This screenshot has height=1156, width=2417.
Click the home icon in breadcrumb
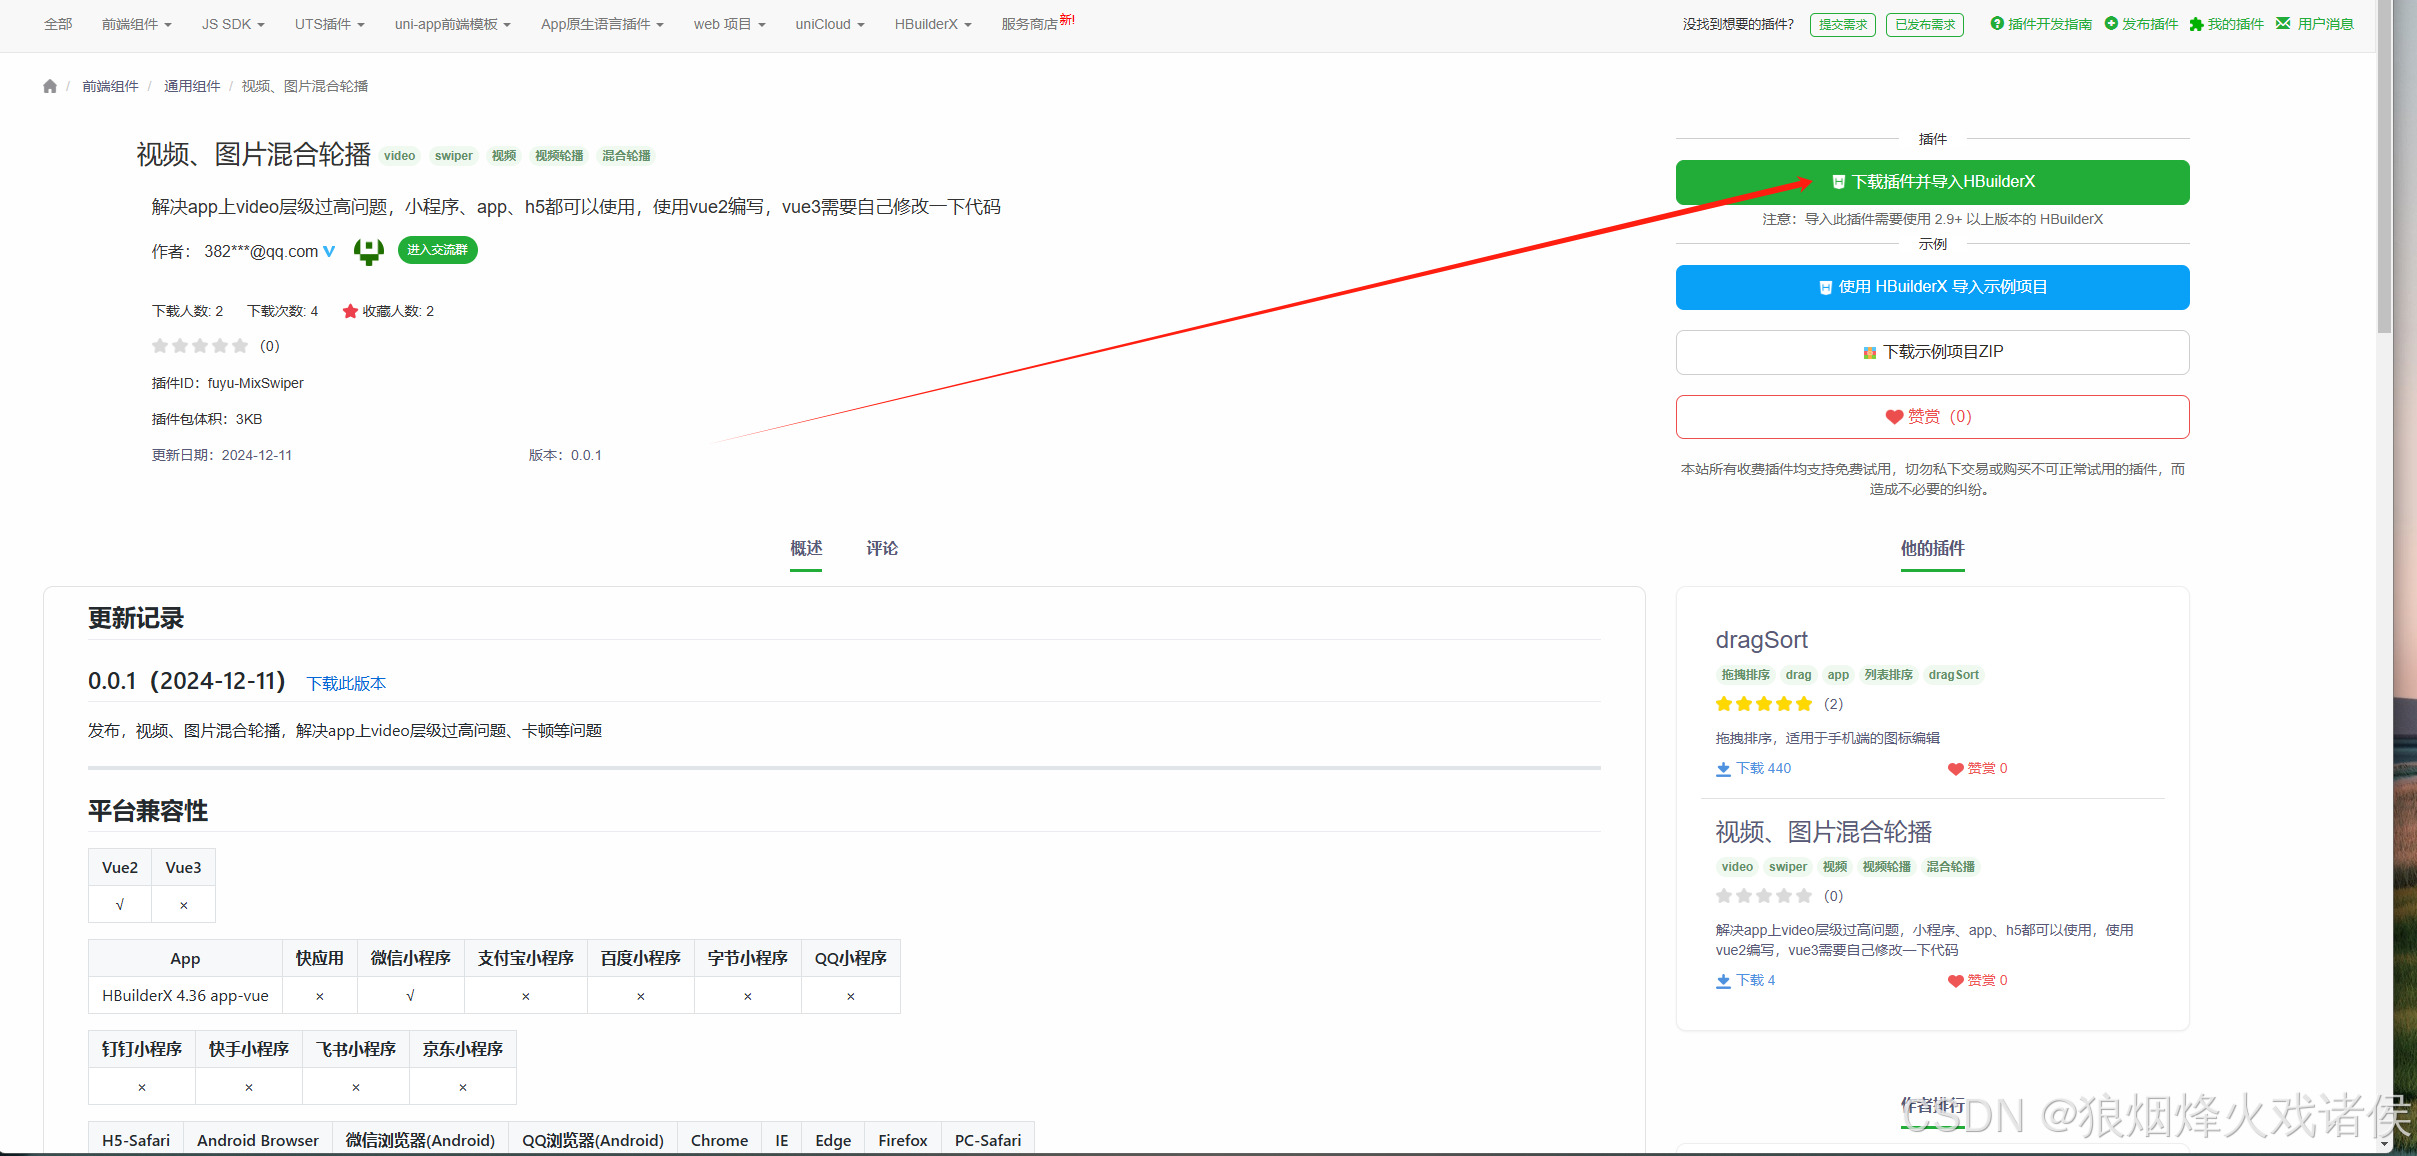pyautogui.click(x=50, y=86)
